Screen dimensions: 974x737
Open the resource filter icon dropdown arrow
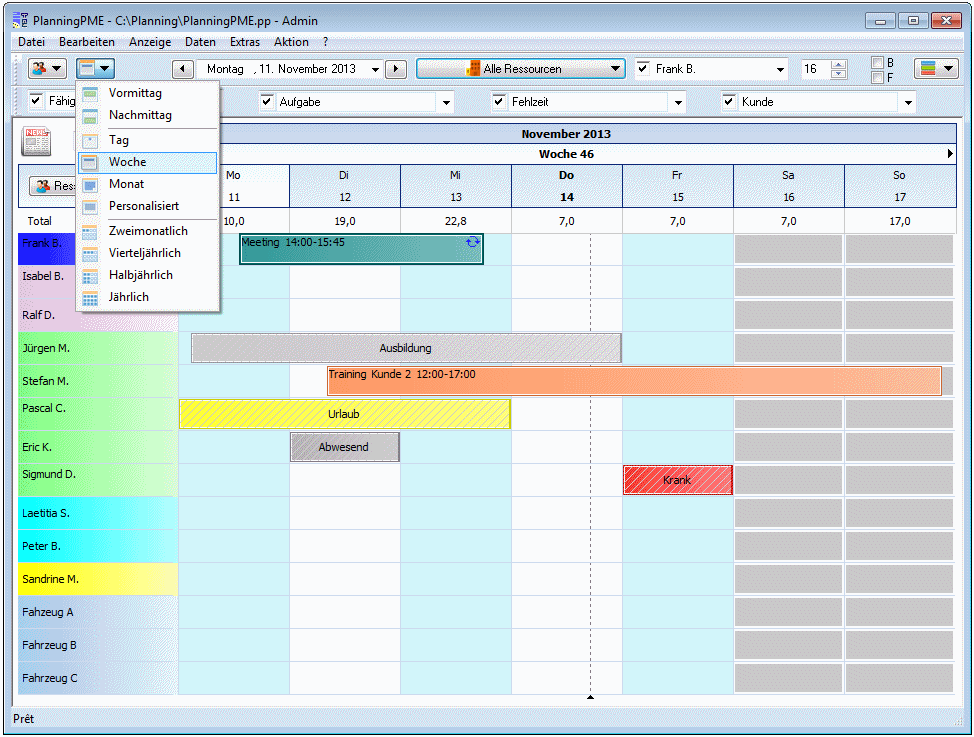pos(57,68)
